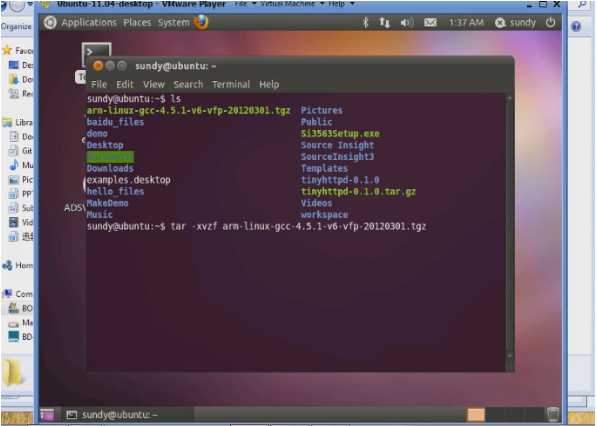The height and width of the screenshot is (426, 597).
Task: Click the show desktop icon in bottom panel
Action: coord(47,415)
